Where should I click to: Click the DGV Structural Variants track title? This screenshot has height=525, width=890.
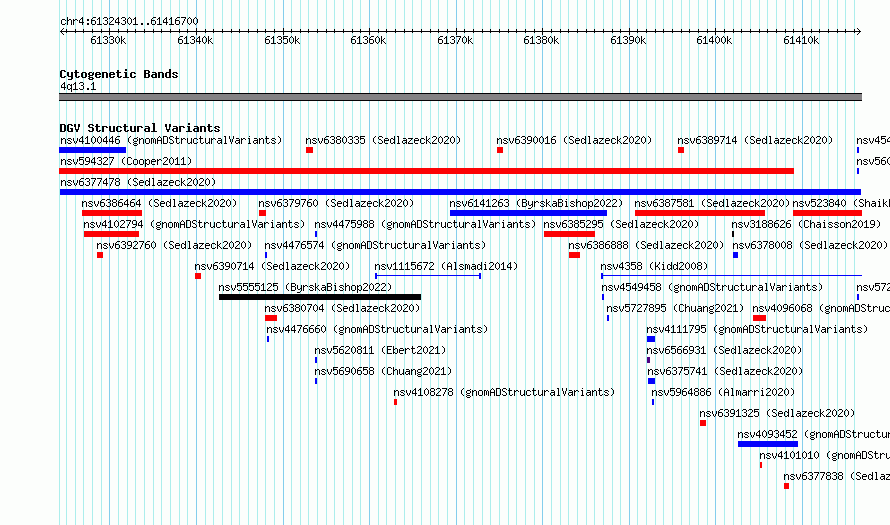point(140,128)
